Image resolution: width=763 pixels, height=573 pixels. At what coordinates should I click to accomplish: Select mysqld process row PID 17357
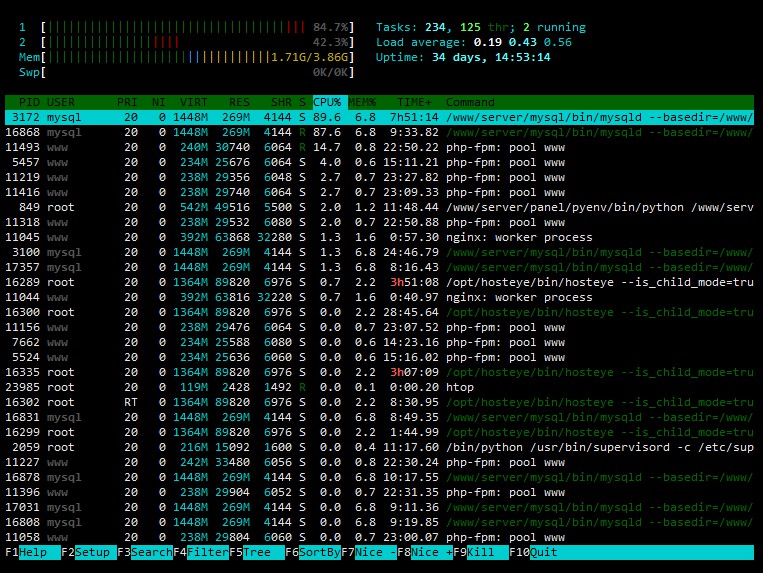point(379,268)
